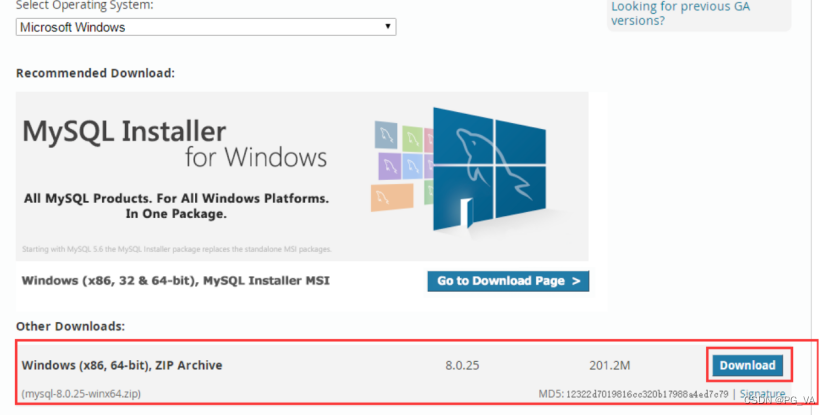Open the Looking for previous GA versions link
831x415 pixels.
(x=680, y=14)
